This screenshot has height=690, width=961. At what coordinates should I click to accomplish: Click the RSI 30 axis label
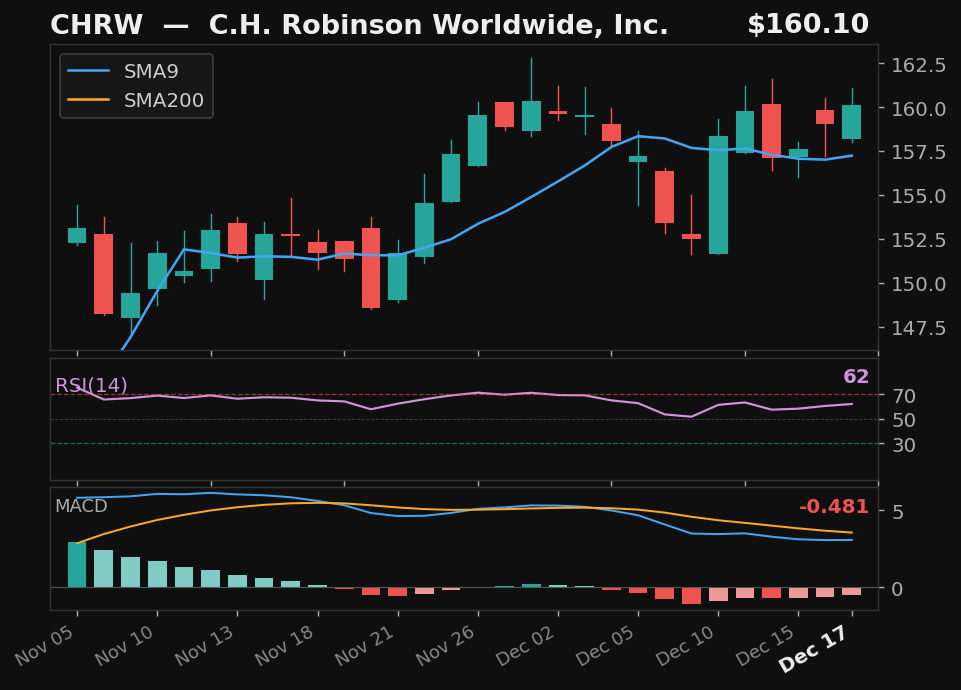[904, 445]
